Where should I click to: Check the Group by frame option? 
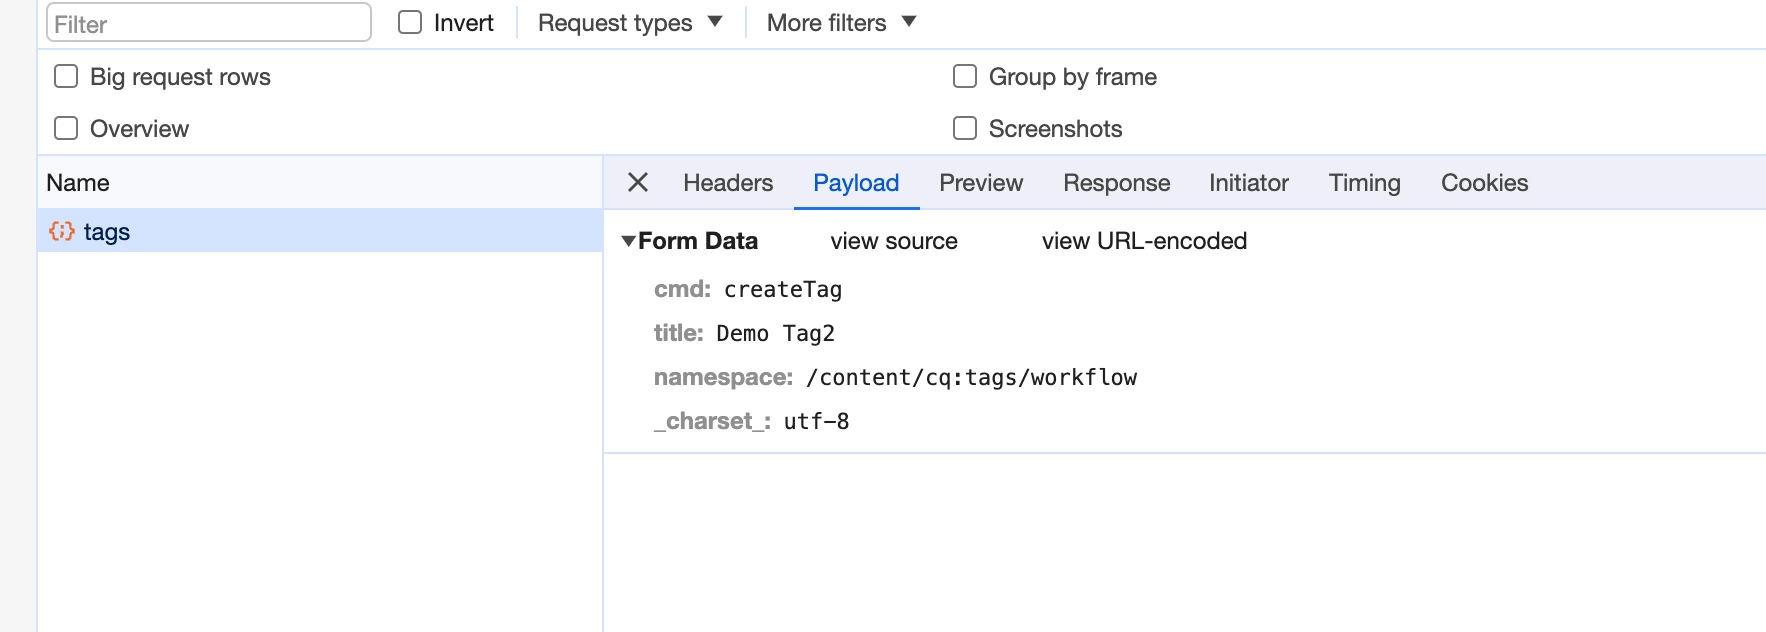click(x=965, y=77)
